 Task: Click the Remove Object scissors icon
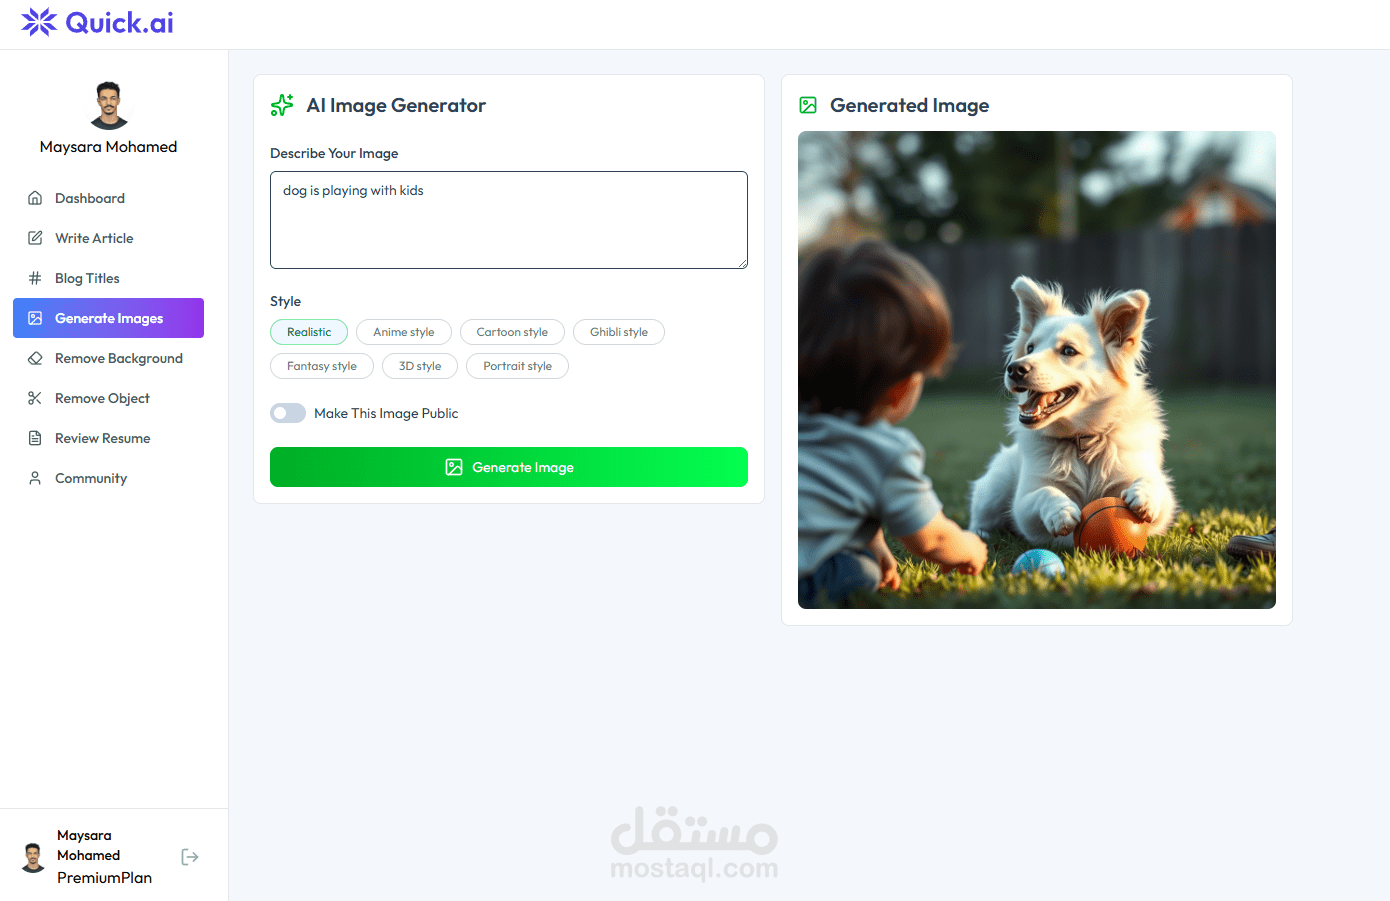coord(35,398)
